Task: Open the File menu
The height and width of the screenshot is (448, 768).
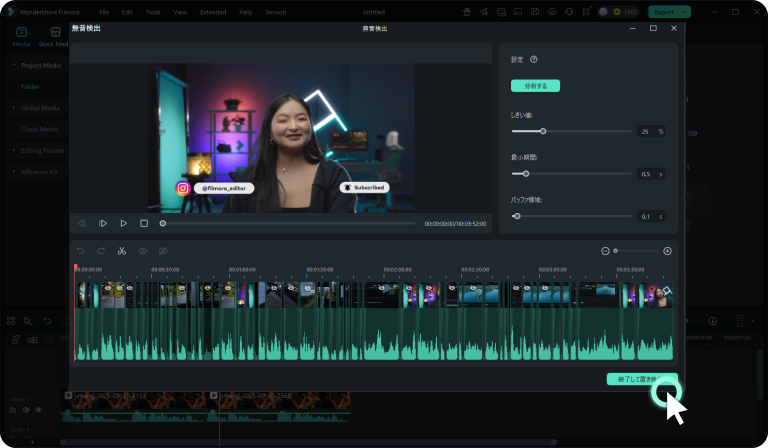Action: point(104,12)
